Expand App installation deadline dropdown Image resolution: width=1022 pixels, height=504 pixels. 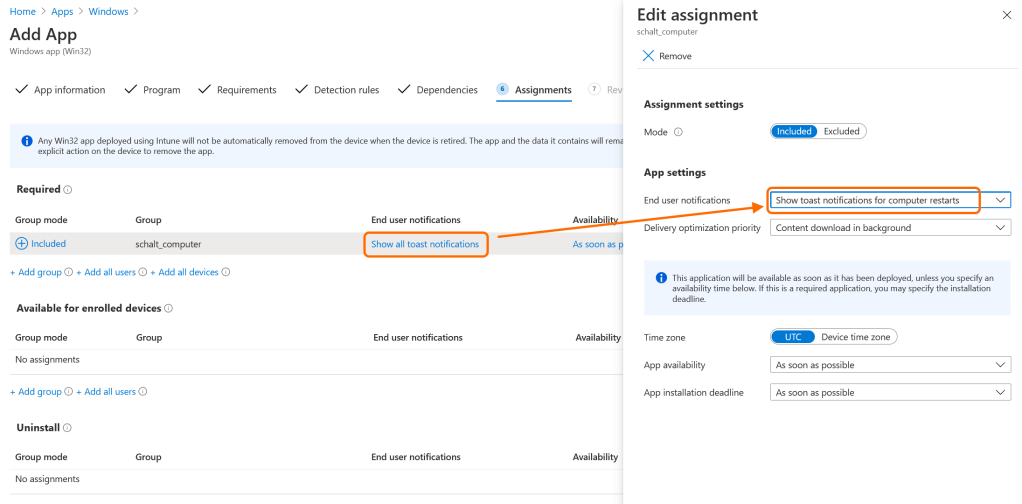(890, 393)
